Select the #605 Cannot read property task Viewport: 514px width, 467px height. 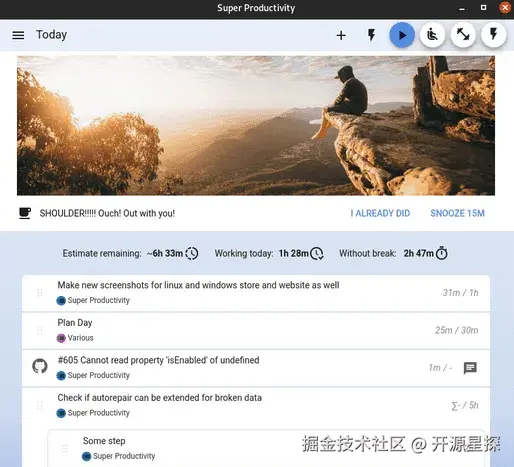click(158, 360)
